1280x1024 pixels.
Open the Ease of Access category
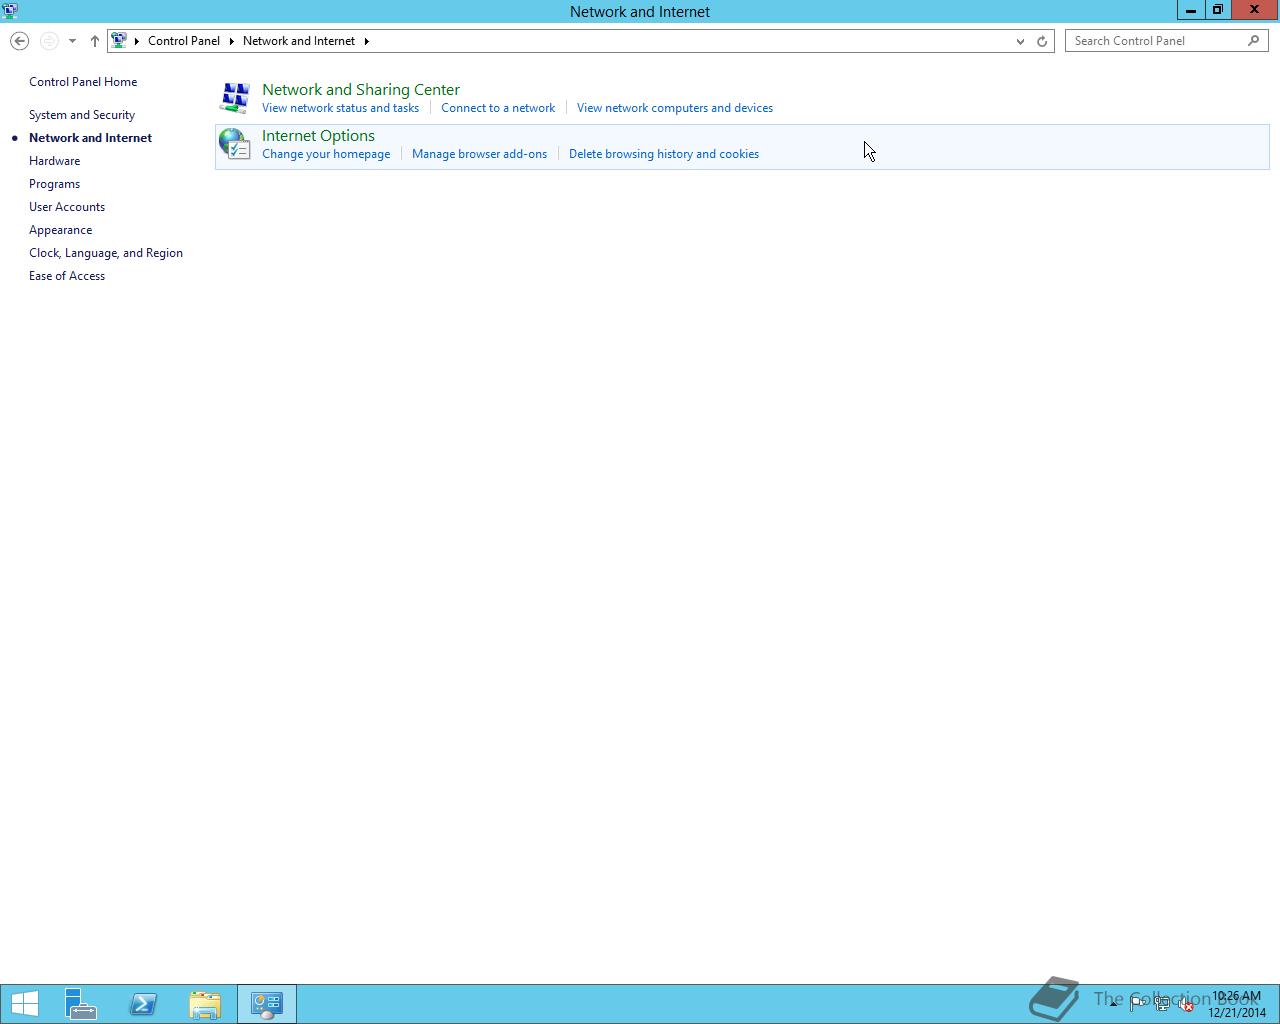67,276
